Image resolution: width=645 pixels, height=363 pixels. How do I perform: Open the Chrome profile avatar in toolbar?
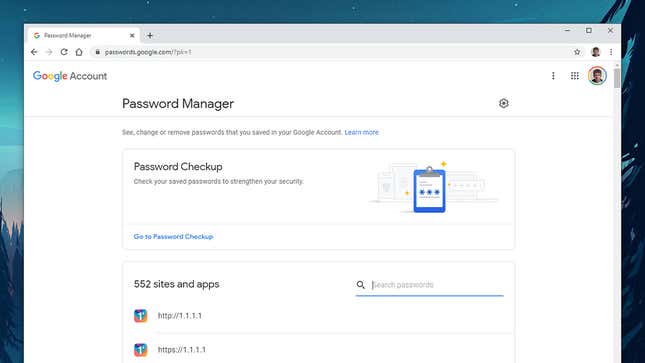tap(596, 52)
